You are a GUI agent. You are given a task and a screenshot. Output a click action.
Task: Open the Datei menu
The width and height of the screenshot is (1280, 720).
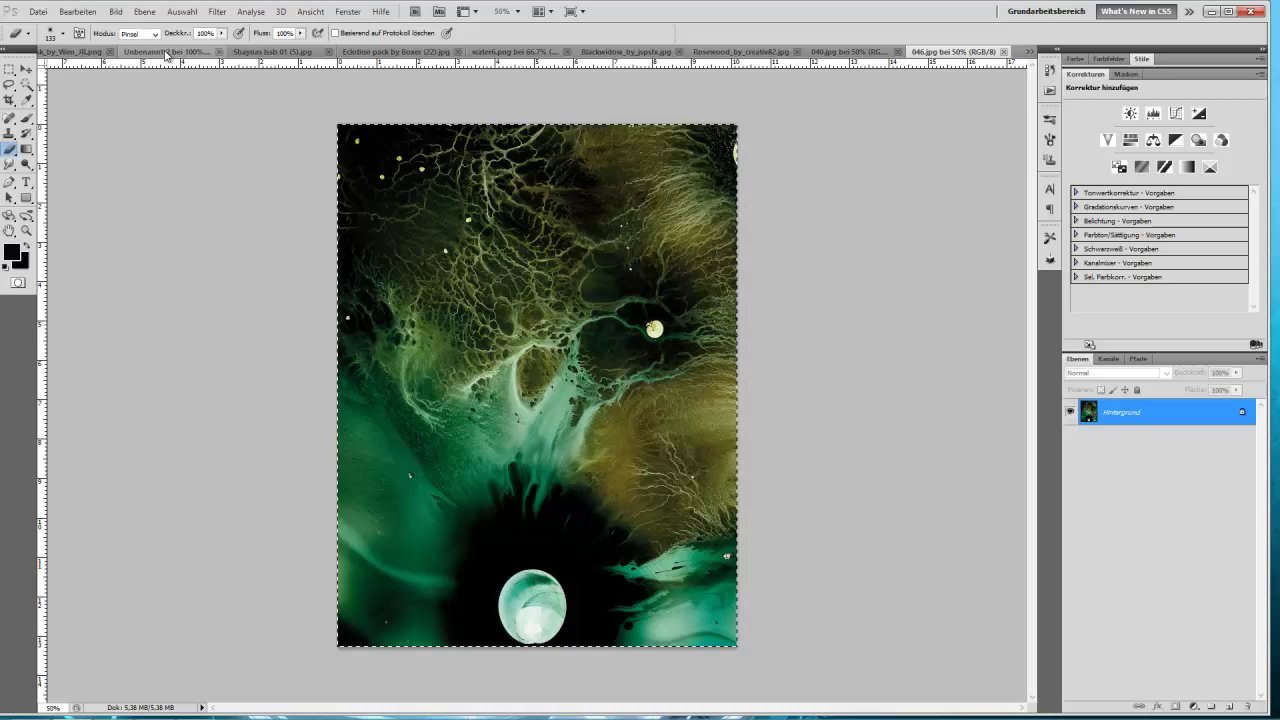(38, 11)
